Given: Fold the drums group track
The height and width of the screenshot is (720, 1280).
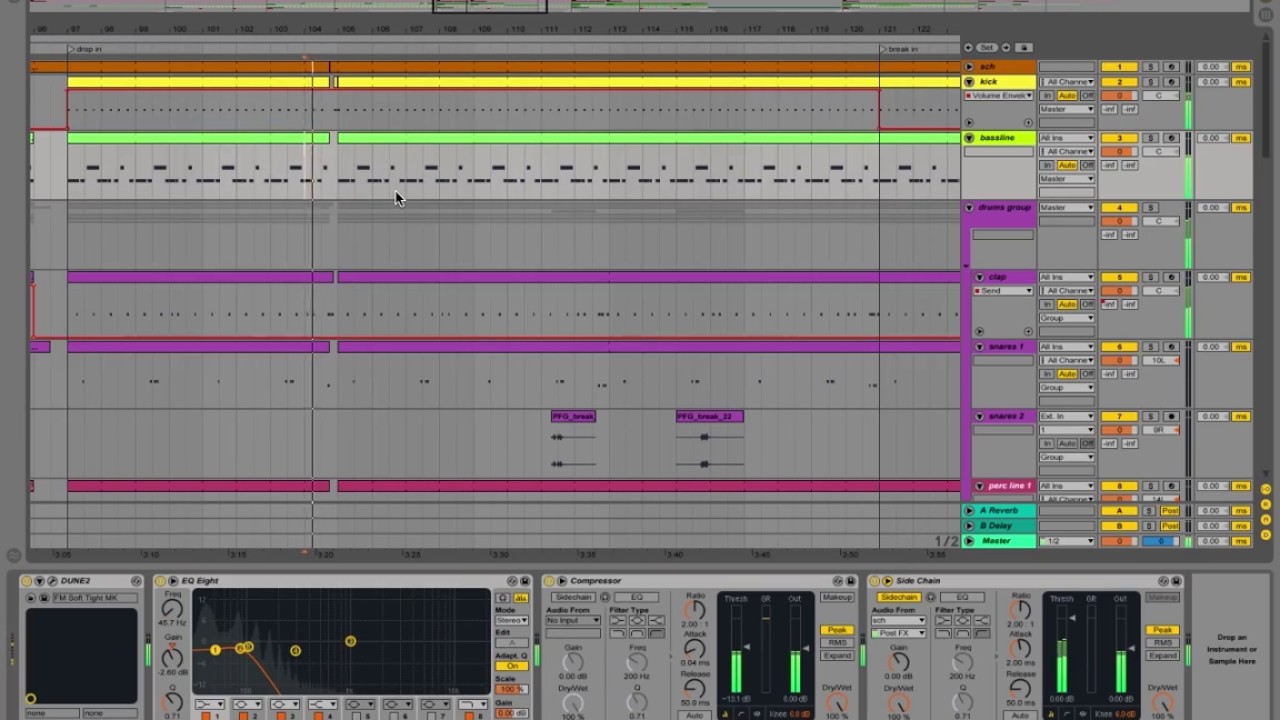Looking at the screenshot, I should (x=969, y=207).
